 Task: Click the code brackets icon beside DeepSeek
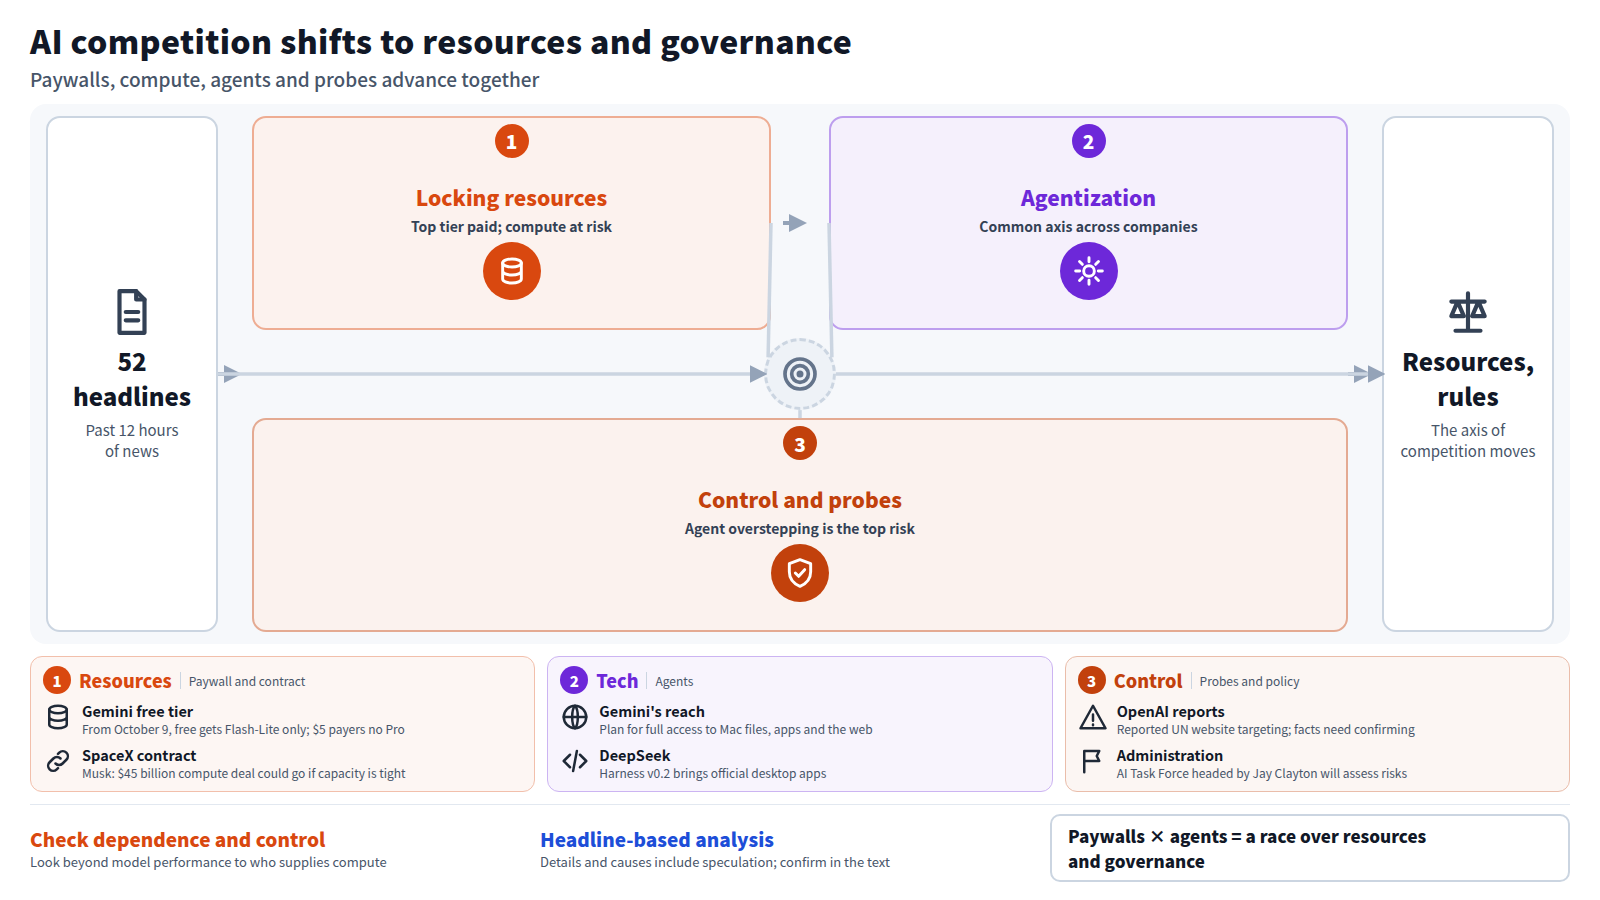pyautogui.click(x=575, y=761)
